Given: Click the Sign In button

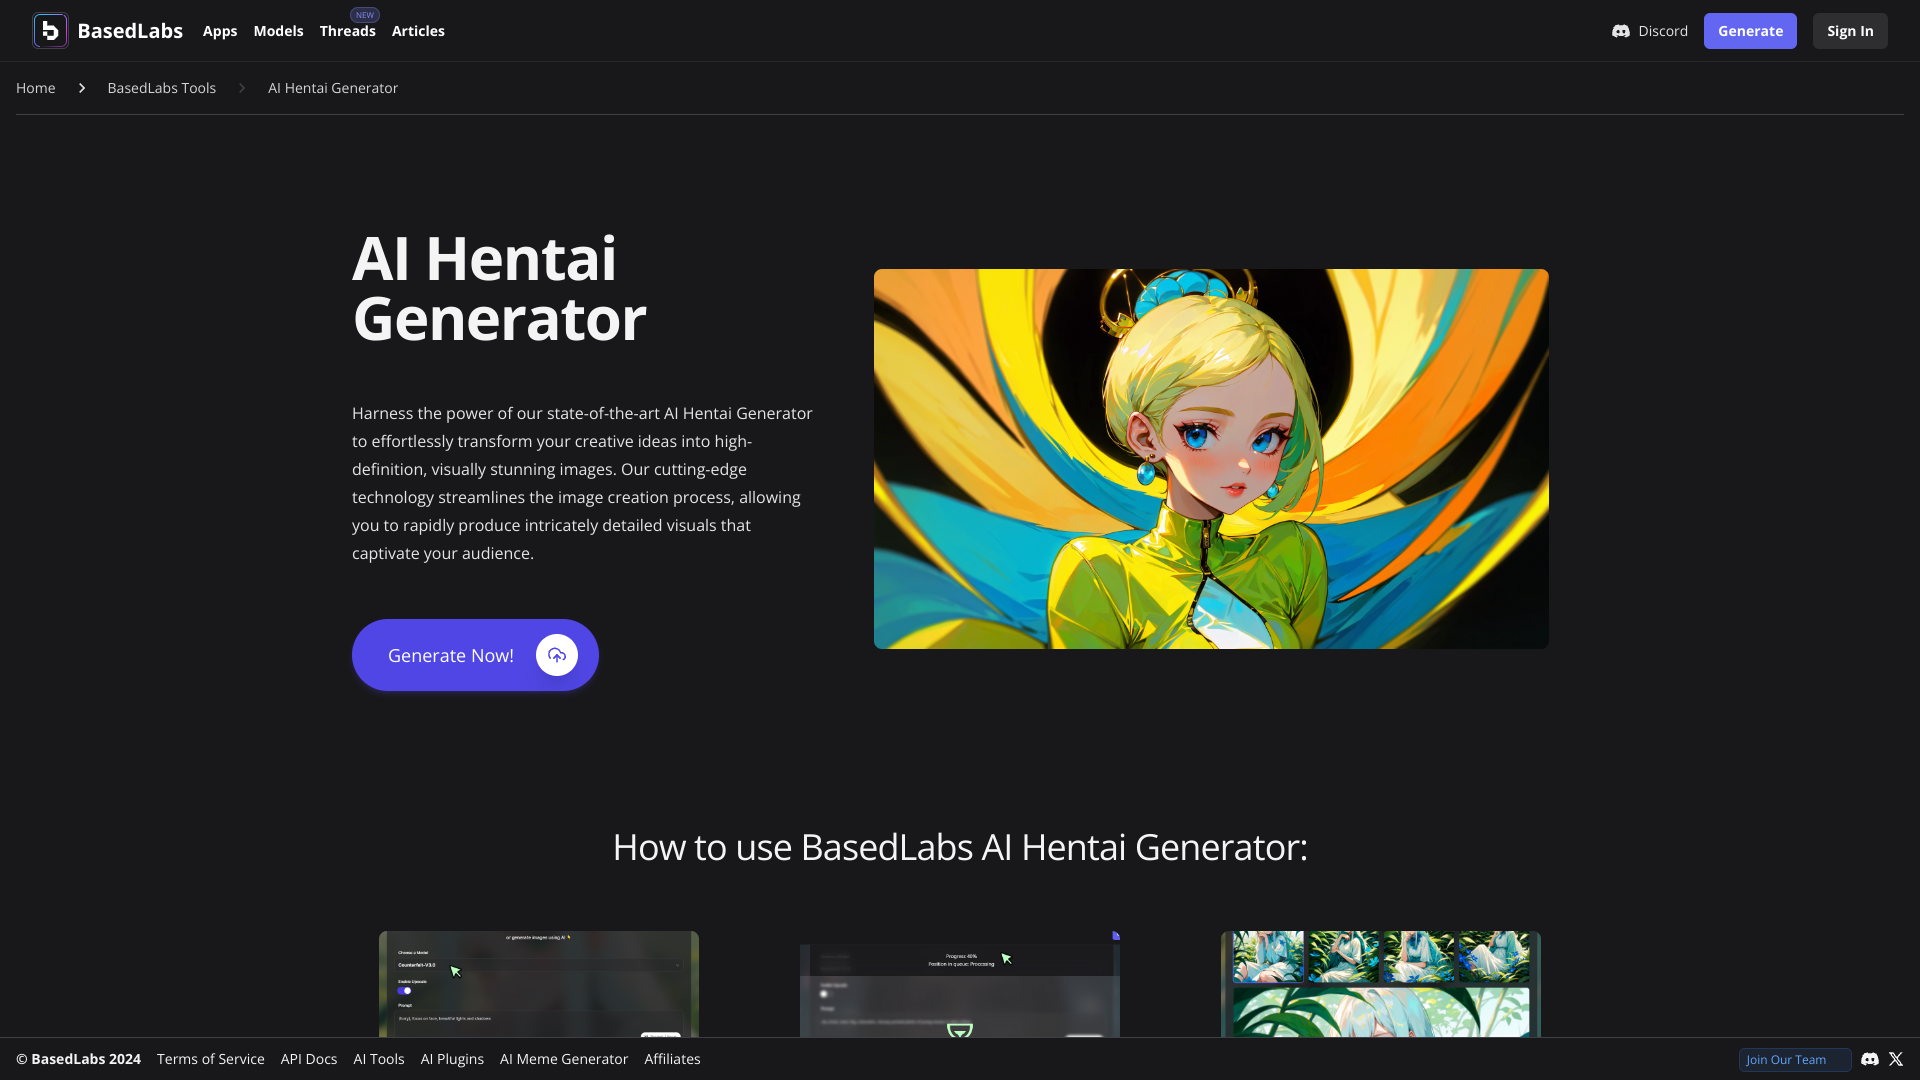Looking at the screenshot, I should [x=1850, y=31].
